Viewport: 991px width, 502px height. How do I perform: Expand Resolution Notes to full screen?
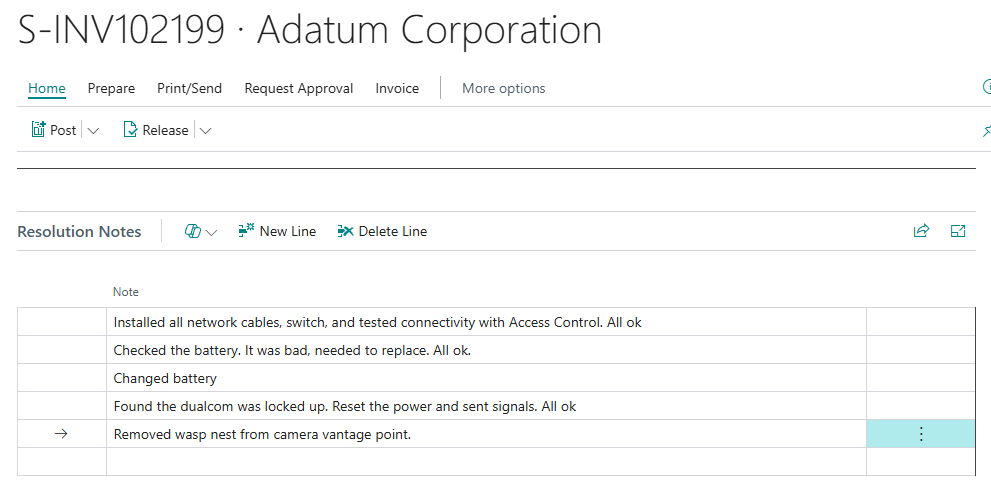tap(958, 231)
